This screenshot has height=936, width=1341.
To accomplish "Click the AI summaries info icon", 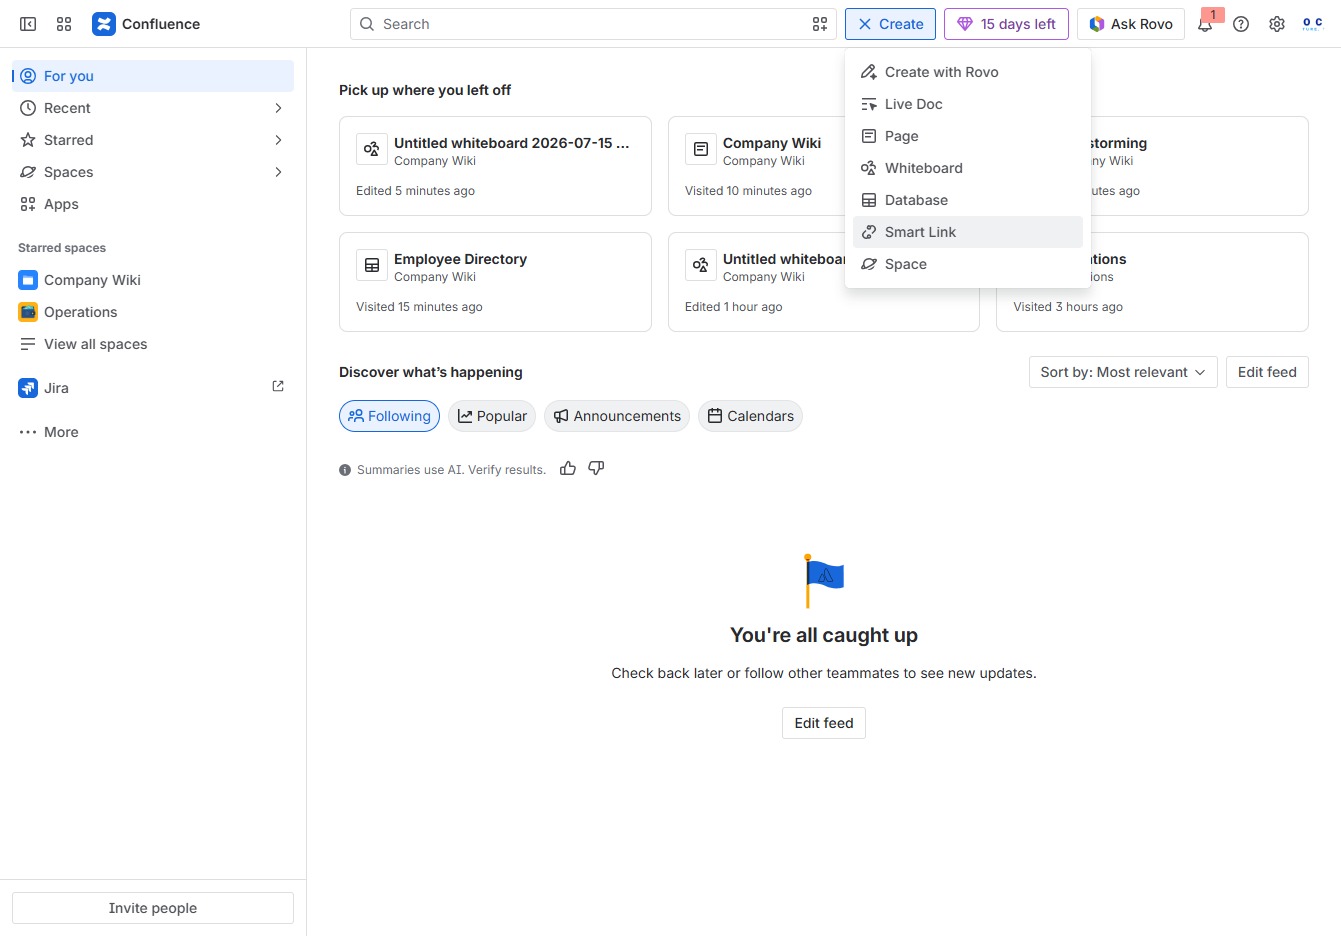I will tap(345, 470).
